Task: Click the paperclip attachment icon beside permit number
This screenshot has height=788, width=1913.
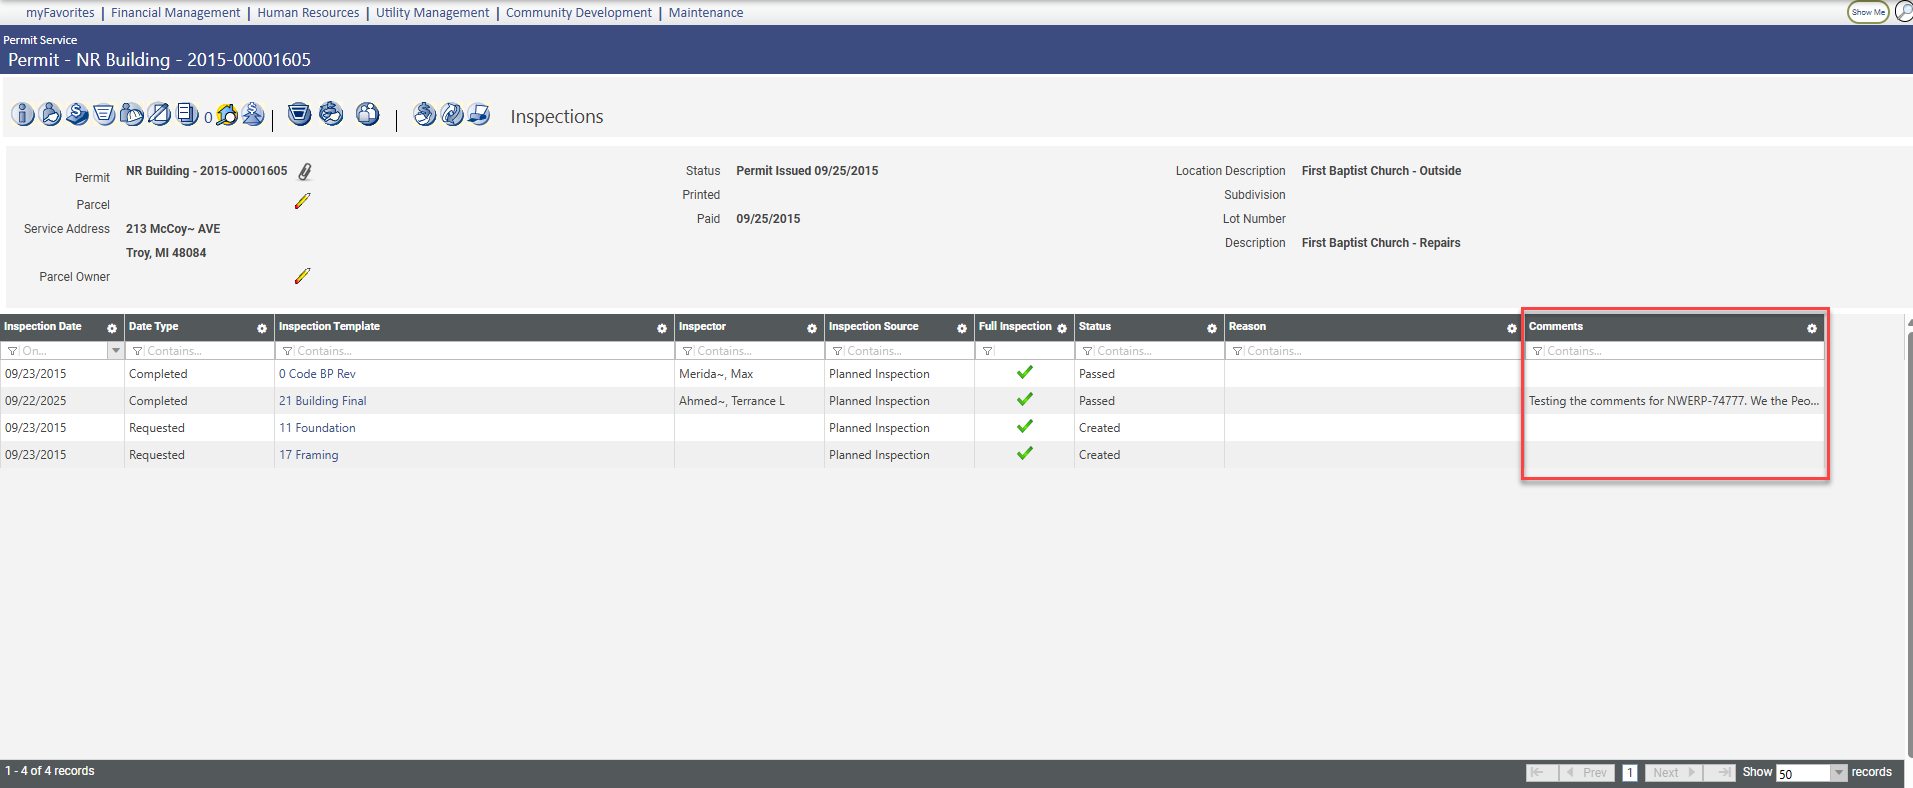Action: pos(305,172)
